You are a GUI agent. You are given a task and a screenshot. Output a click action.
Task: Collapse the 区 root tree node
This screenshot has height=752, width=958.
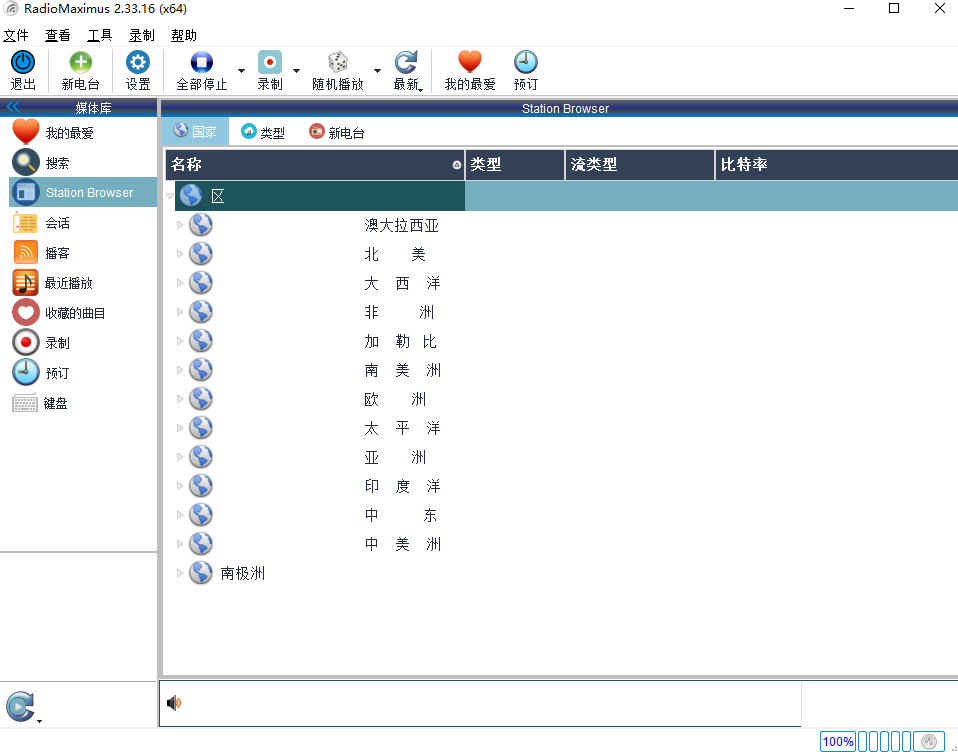click(170, 196)
